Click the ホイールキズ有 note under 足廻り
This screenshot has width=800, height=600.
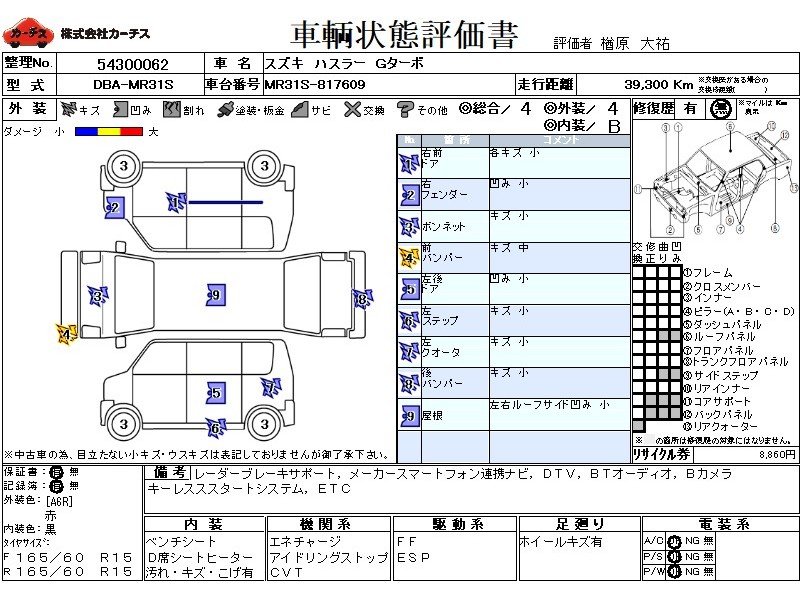pos(561,542)
